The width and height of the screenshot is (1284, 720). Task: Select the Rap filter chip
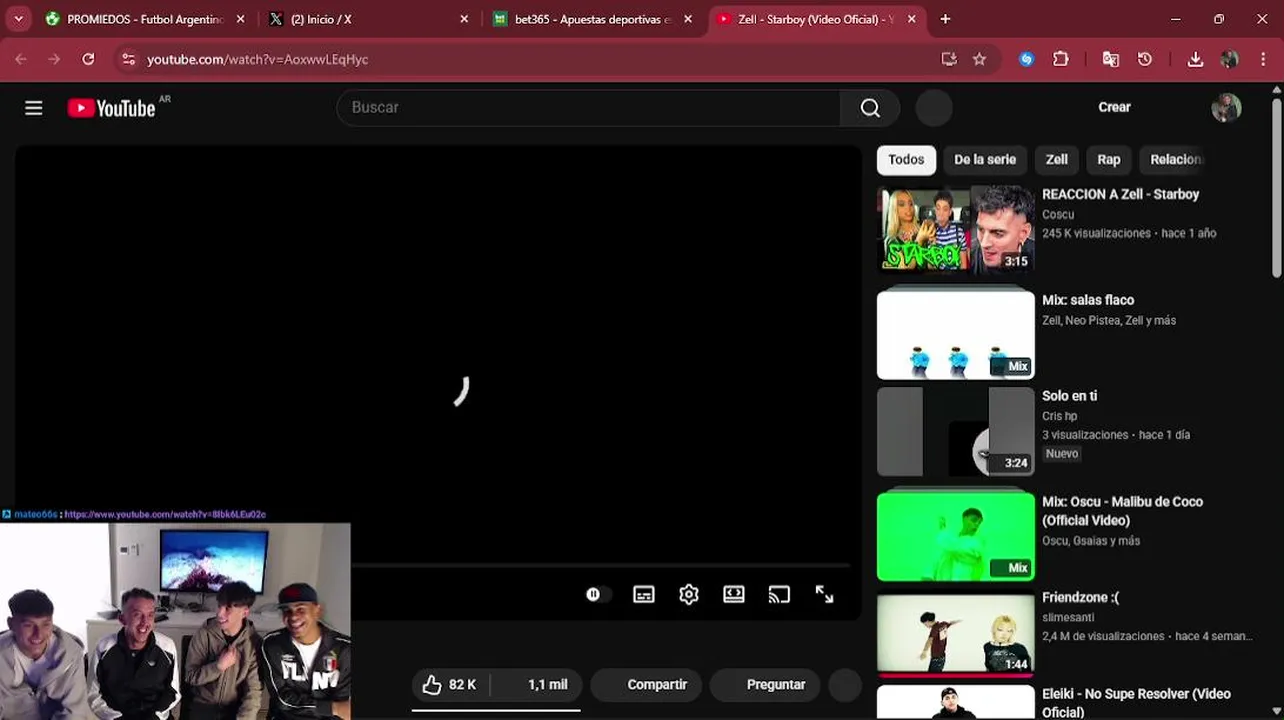coord(1109,160)
